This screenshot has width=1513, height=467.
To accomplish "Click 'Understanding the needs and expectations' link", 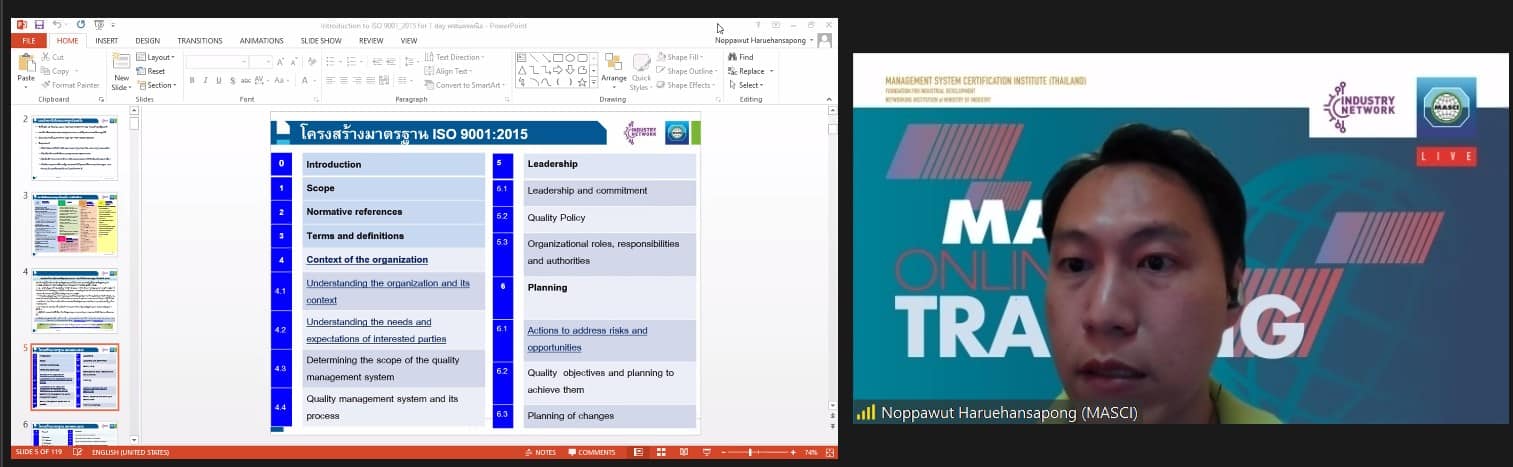I will point(376,330).
